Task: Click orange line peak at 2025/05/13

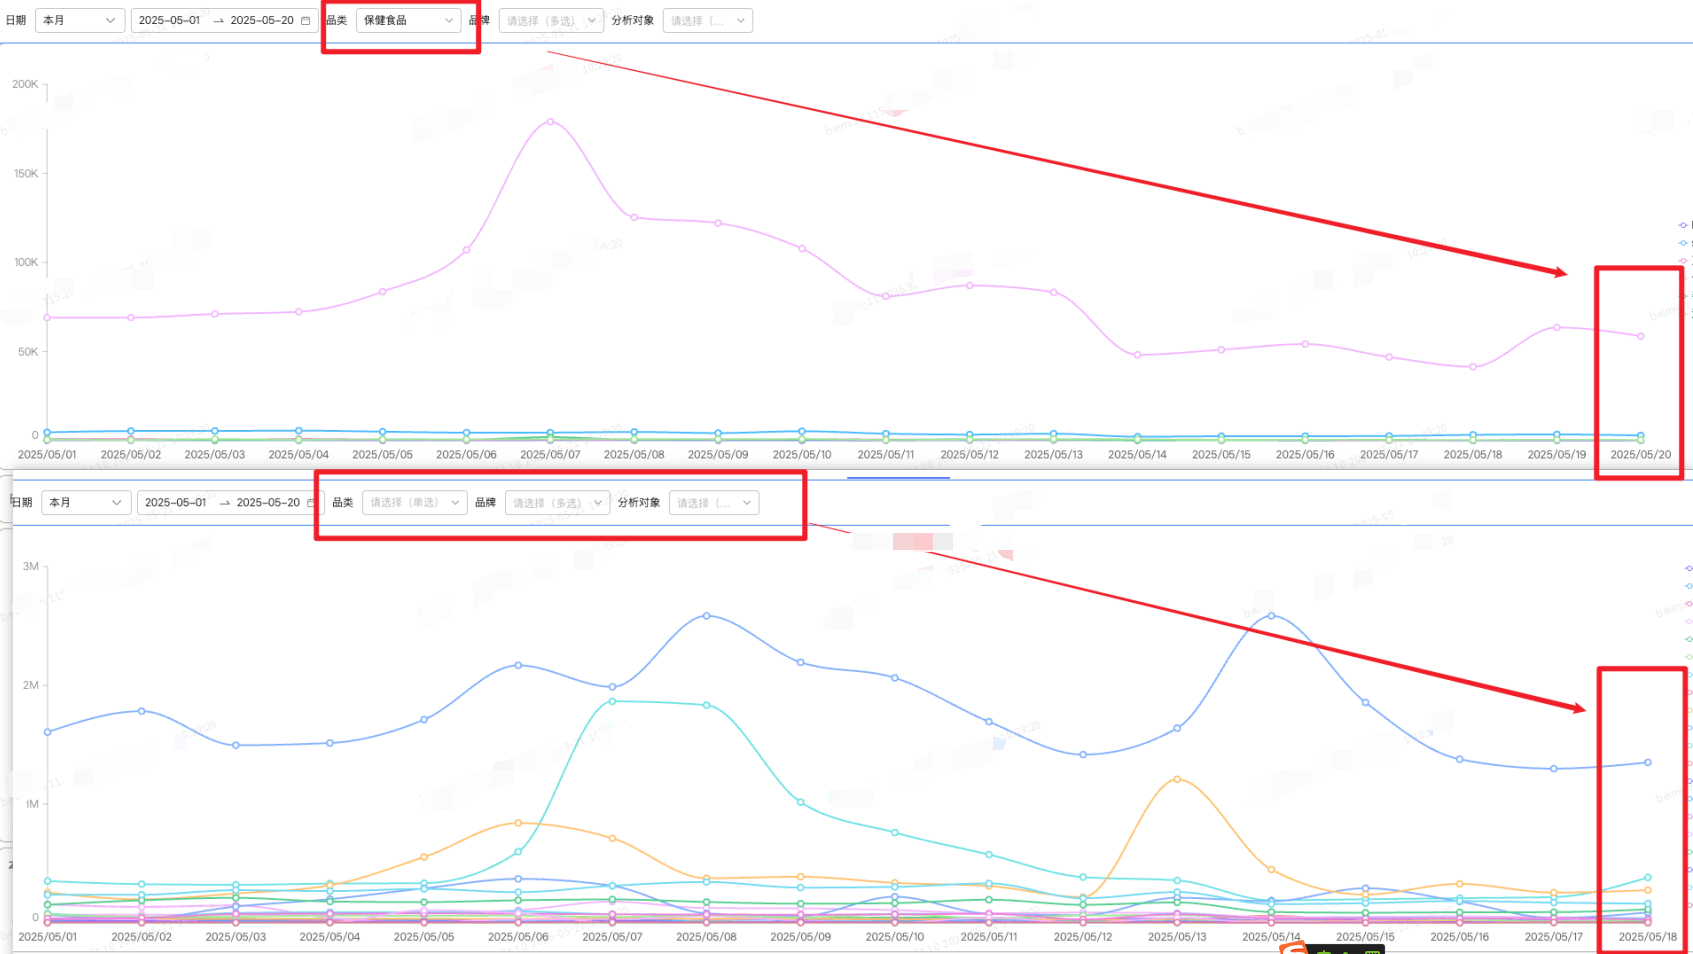Action: pyautogui.click(x=1177, y=779)
